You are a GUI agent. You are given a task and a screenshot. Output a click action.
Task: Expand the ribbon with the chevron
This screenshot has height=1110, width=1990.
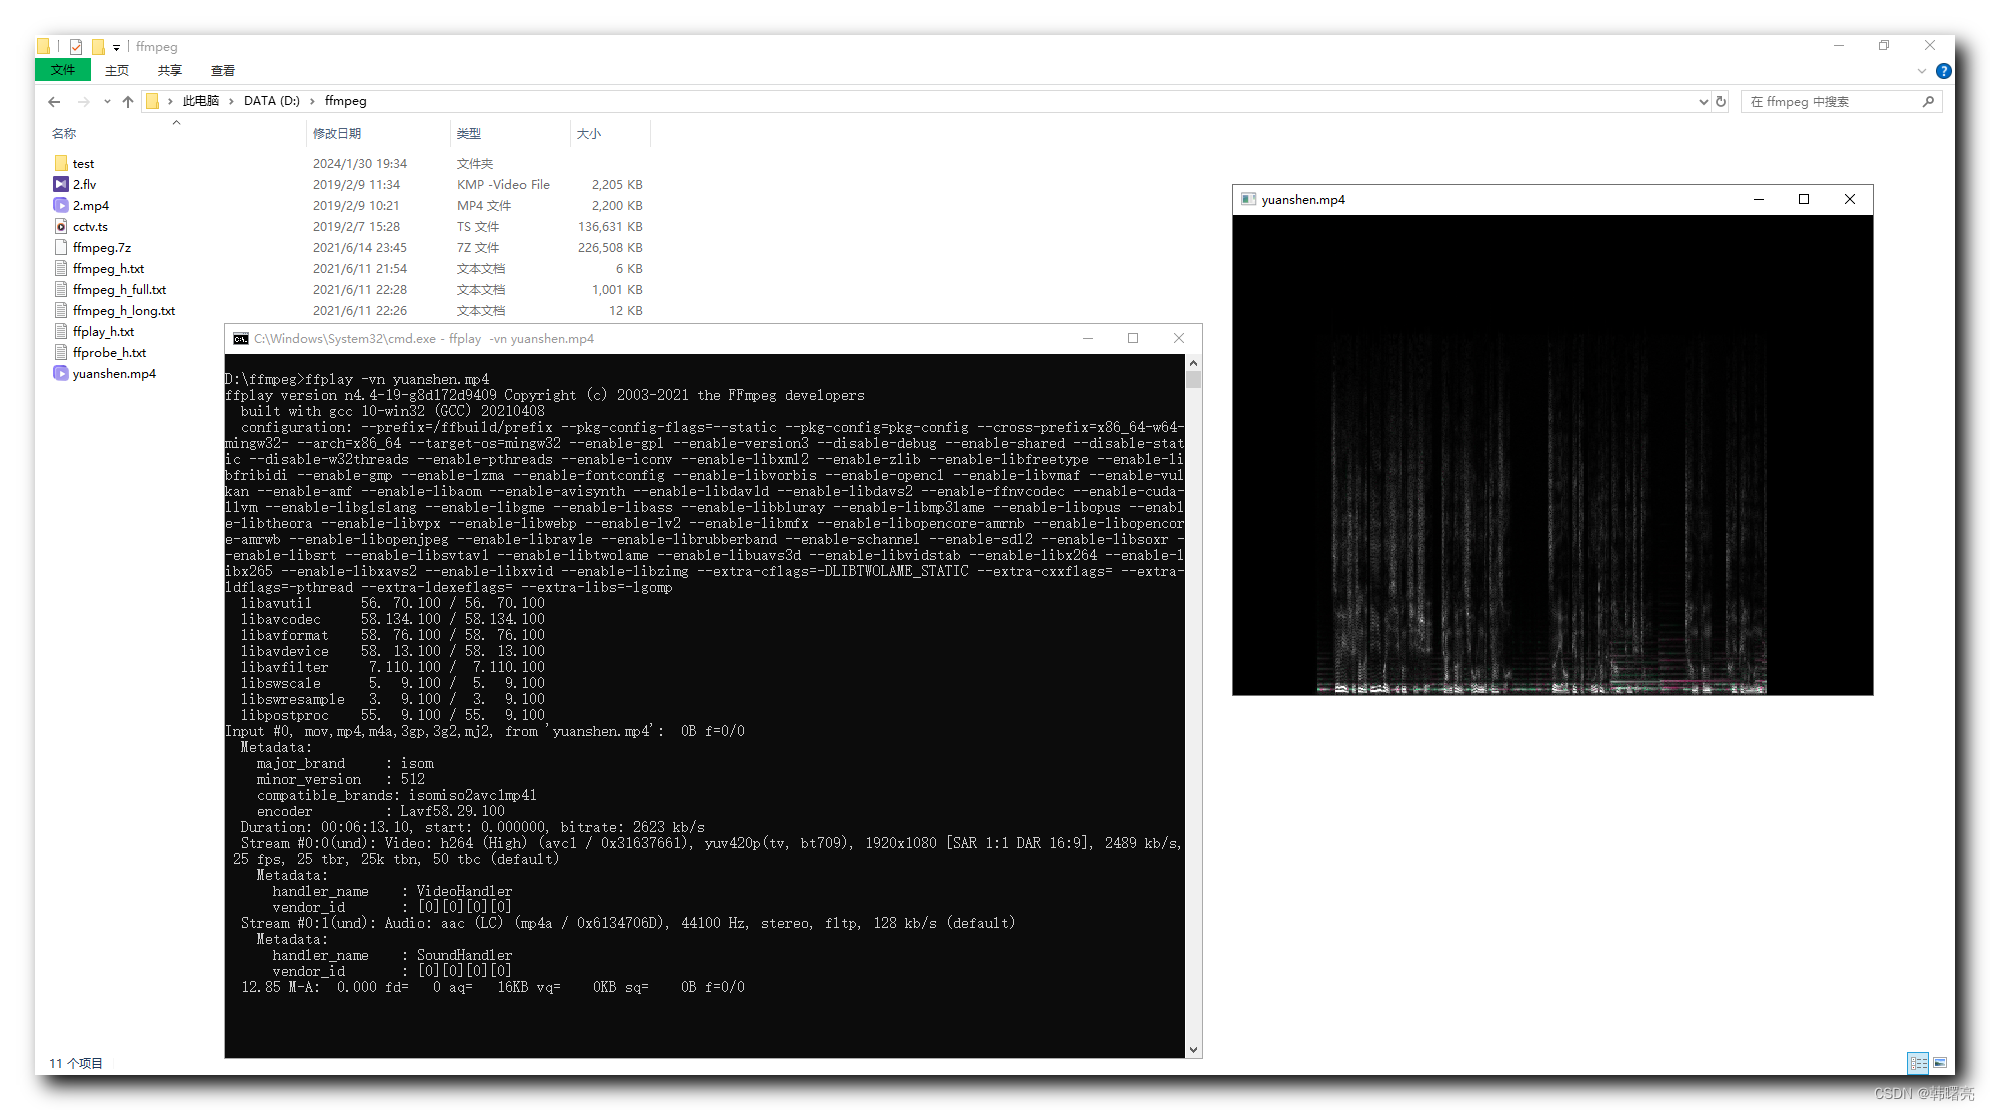(1921, 71)
